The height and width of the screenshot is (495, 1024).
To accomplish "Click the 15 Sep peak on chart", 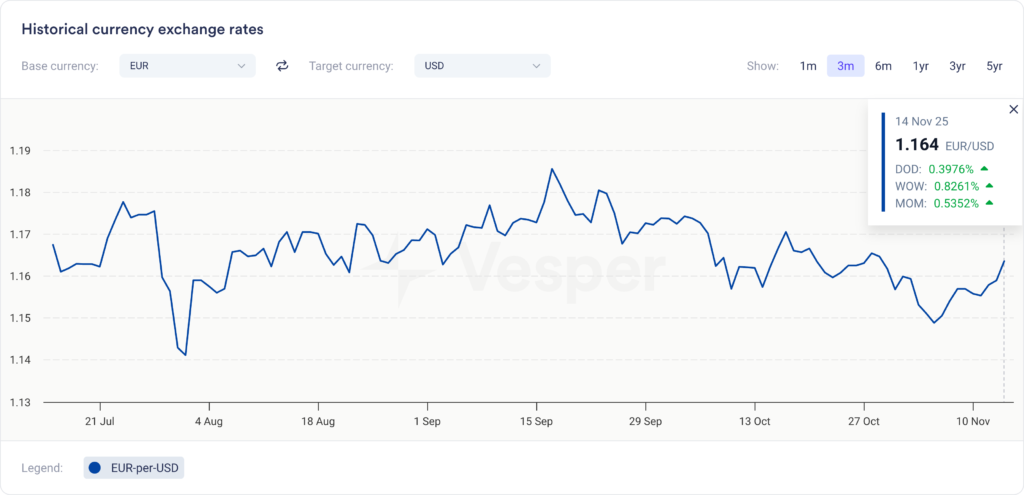I will 552,169.
